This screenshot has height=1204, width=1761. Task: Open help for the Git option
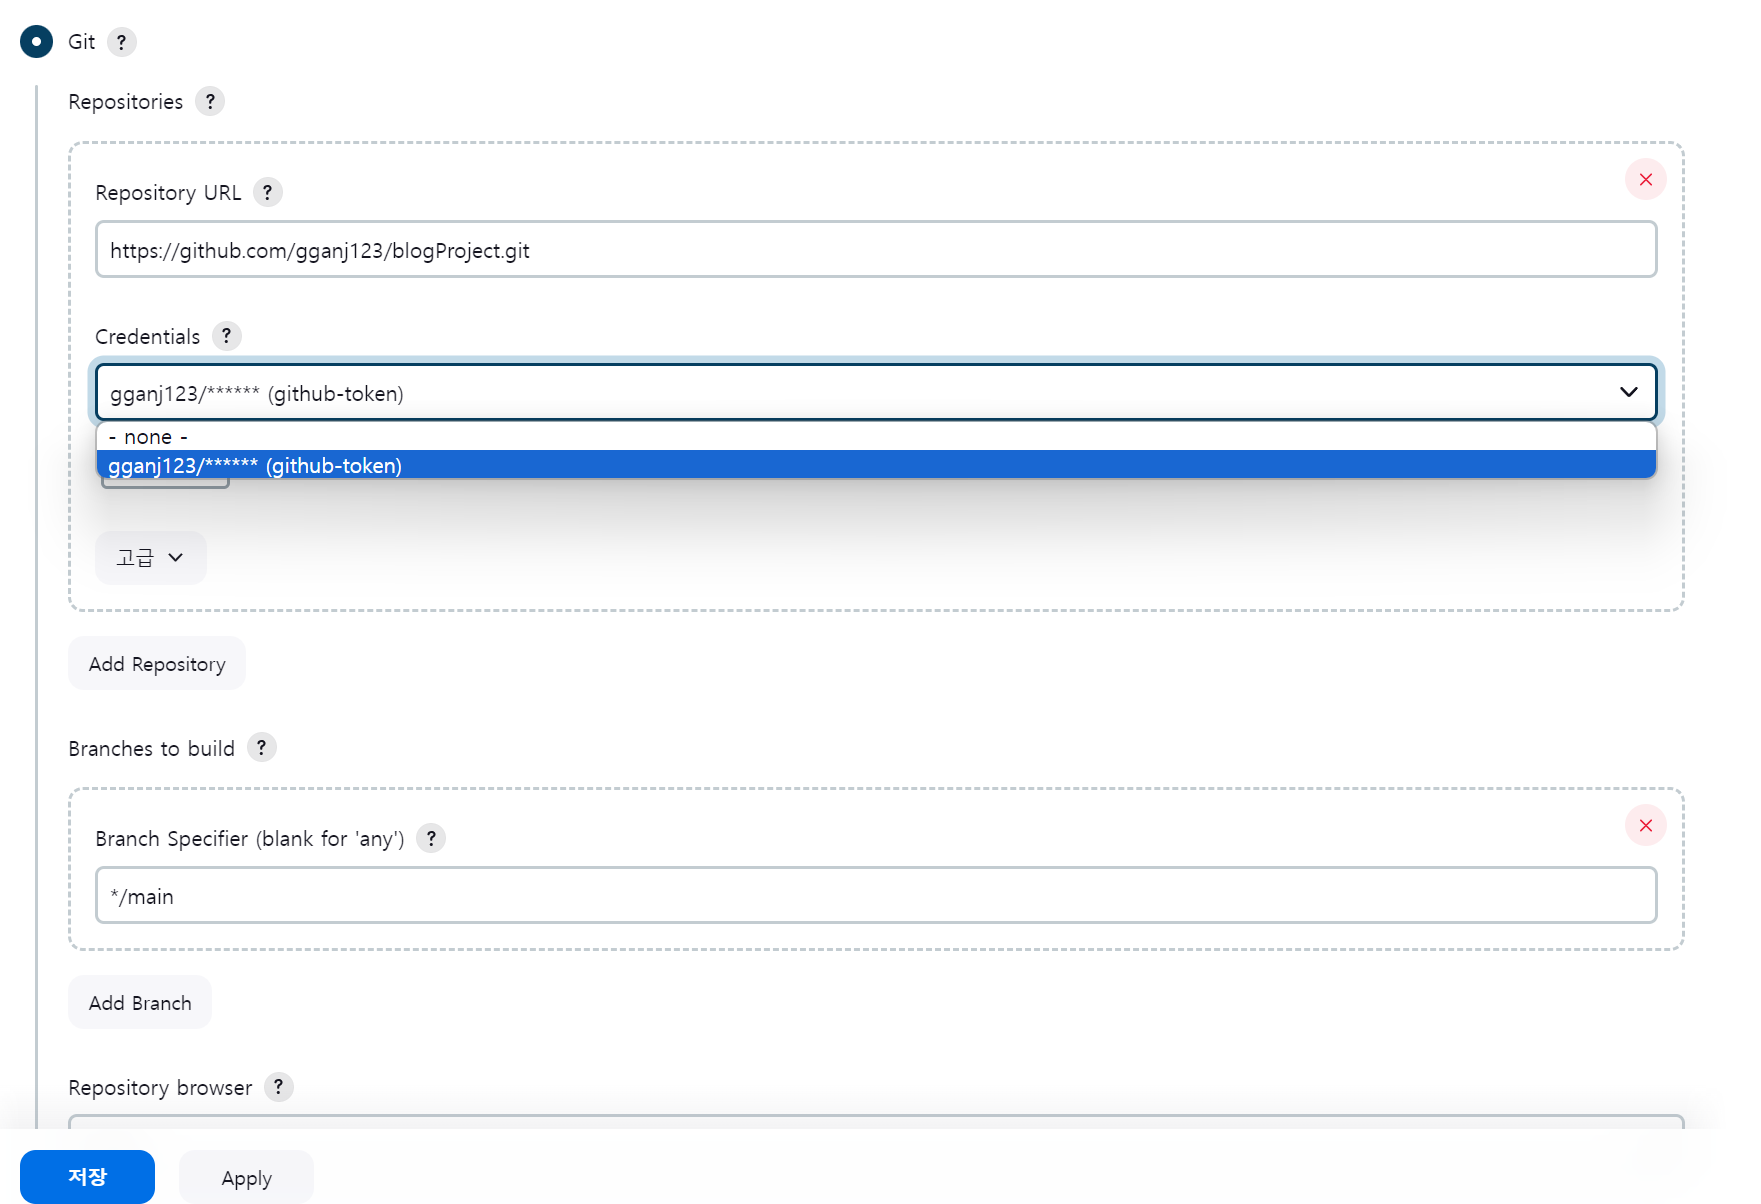[x=121, y=42]
